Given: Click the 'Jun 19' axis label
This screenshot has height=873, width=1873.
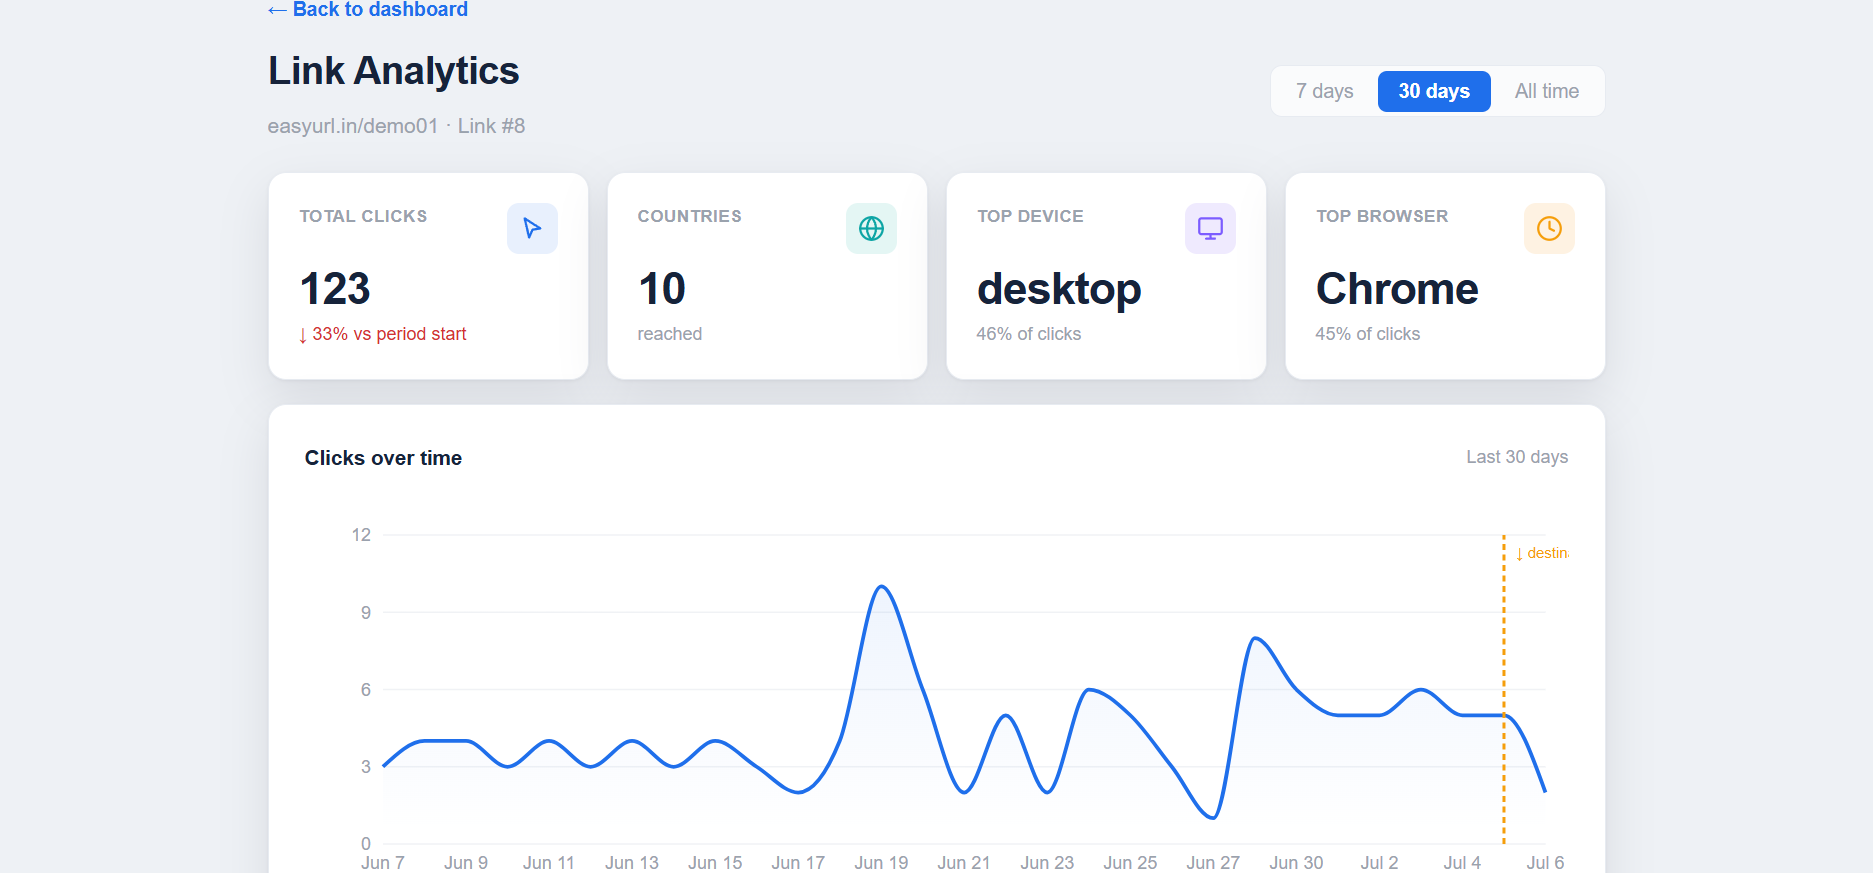Looking at the screenshot, I should coord(881,862).
